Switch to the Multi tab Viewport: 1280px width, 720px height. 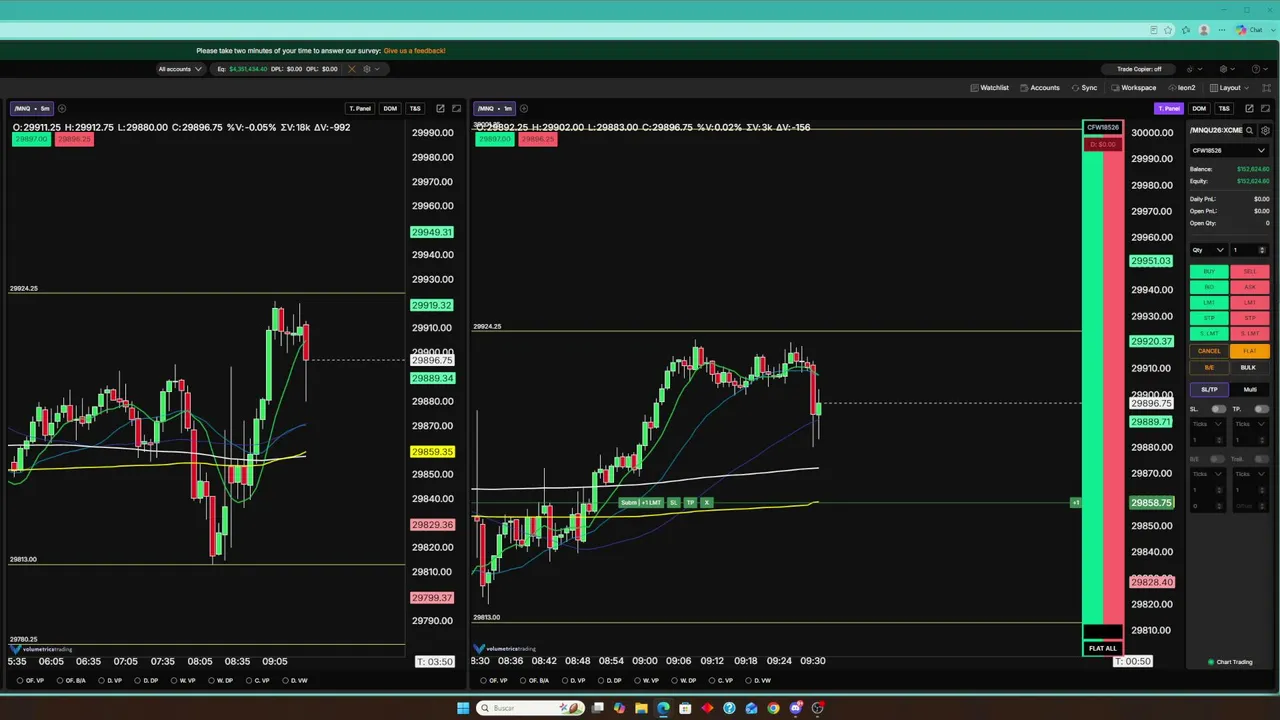(1250, 389)
